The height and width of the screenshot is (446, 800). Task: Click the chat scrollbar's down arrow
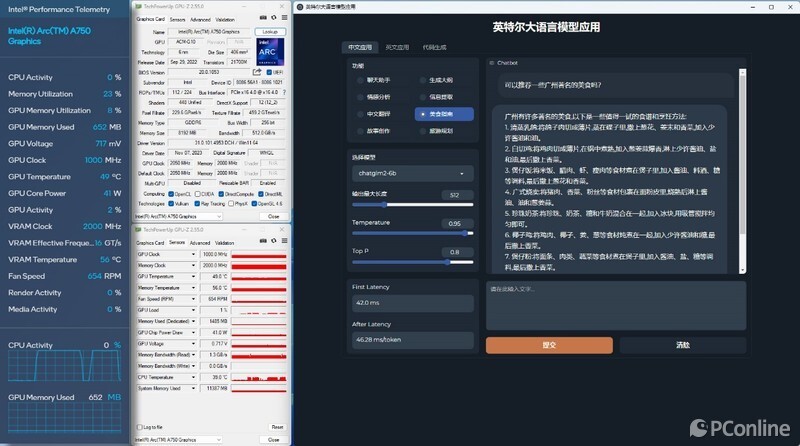(x=742, y=270)
